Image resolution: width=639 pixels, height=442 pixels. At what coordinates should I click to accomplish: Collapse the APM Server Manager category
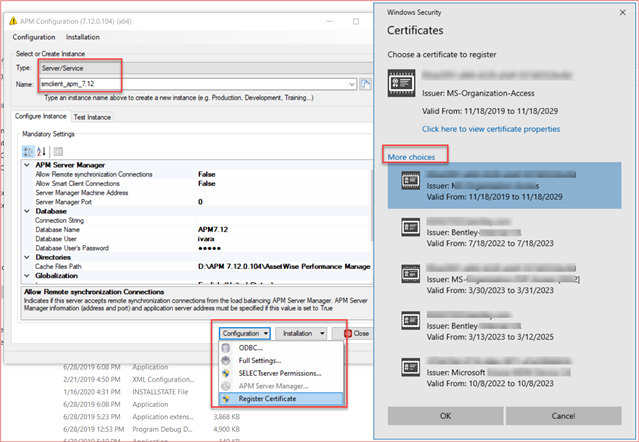(27, 165)
